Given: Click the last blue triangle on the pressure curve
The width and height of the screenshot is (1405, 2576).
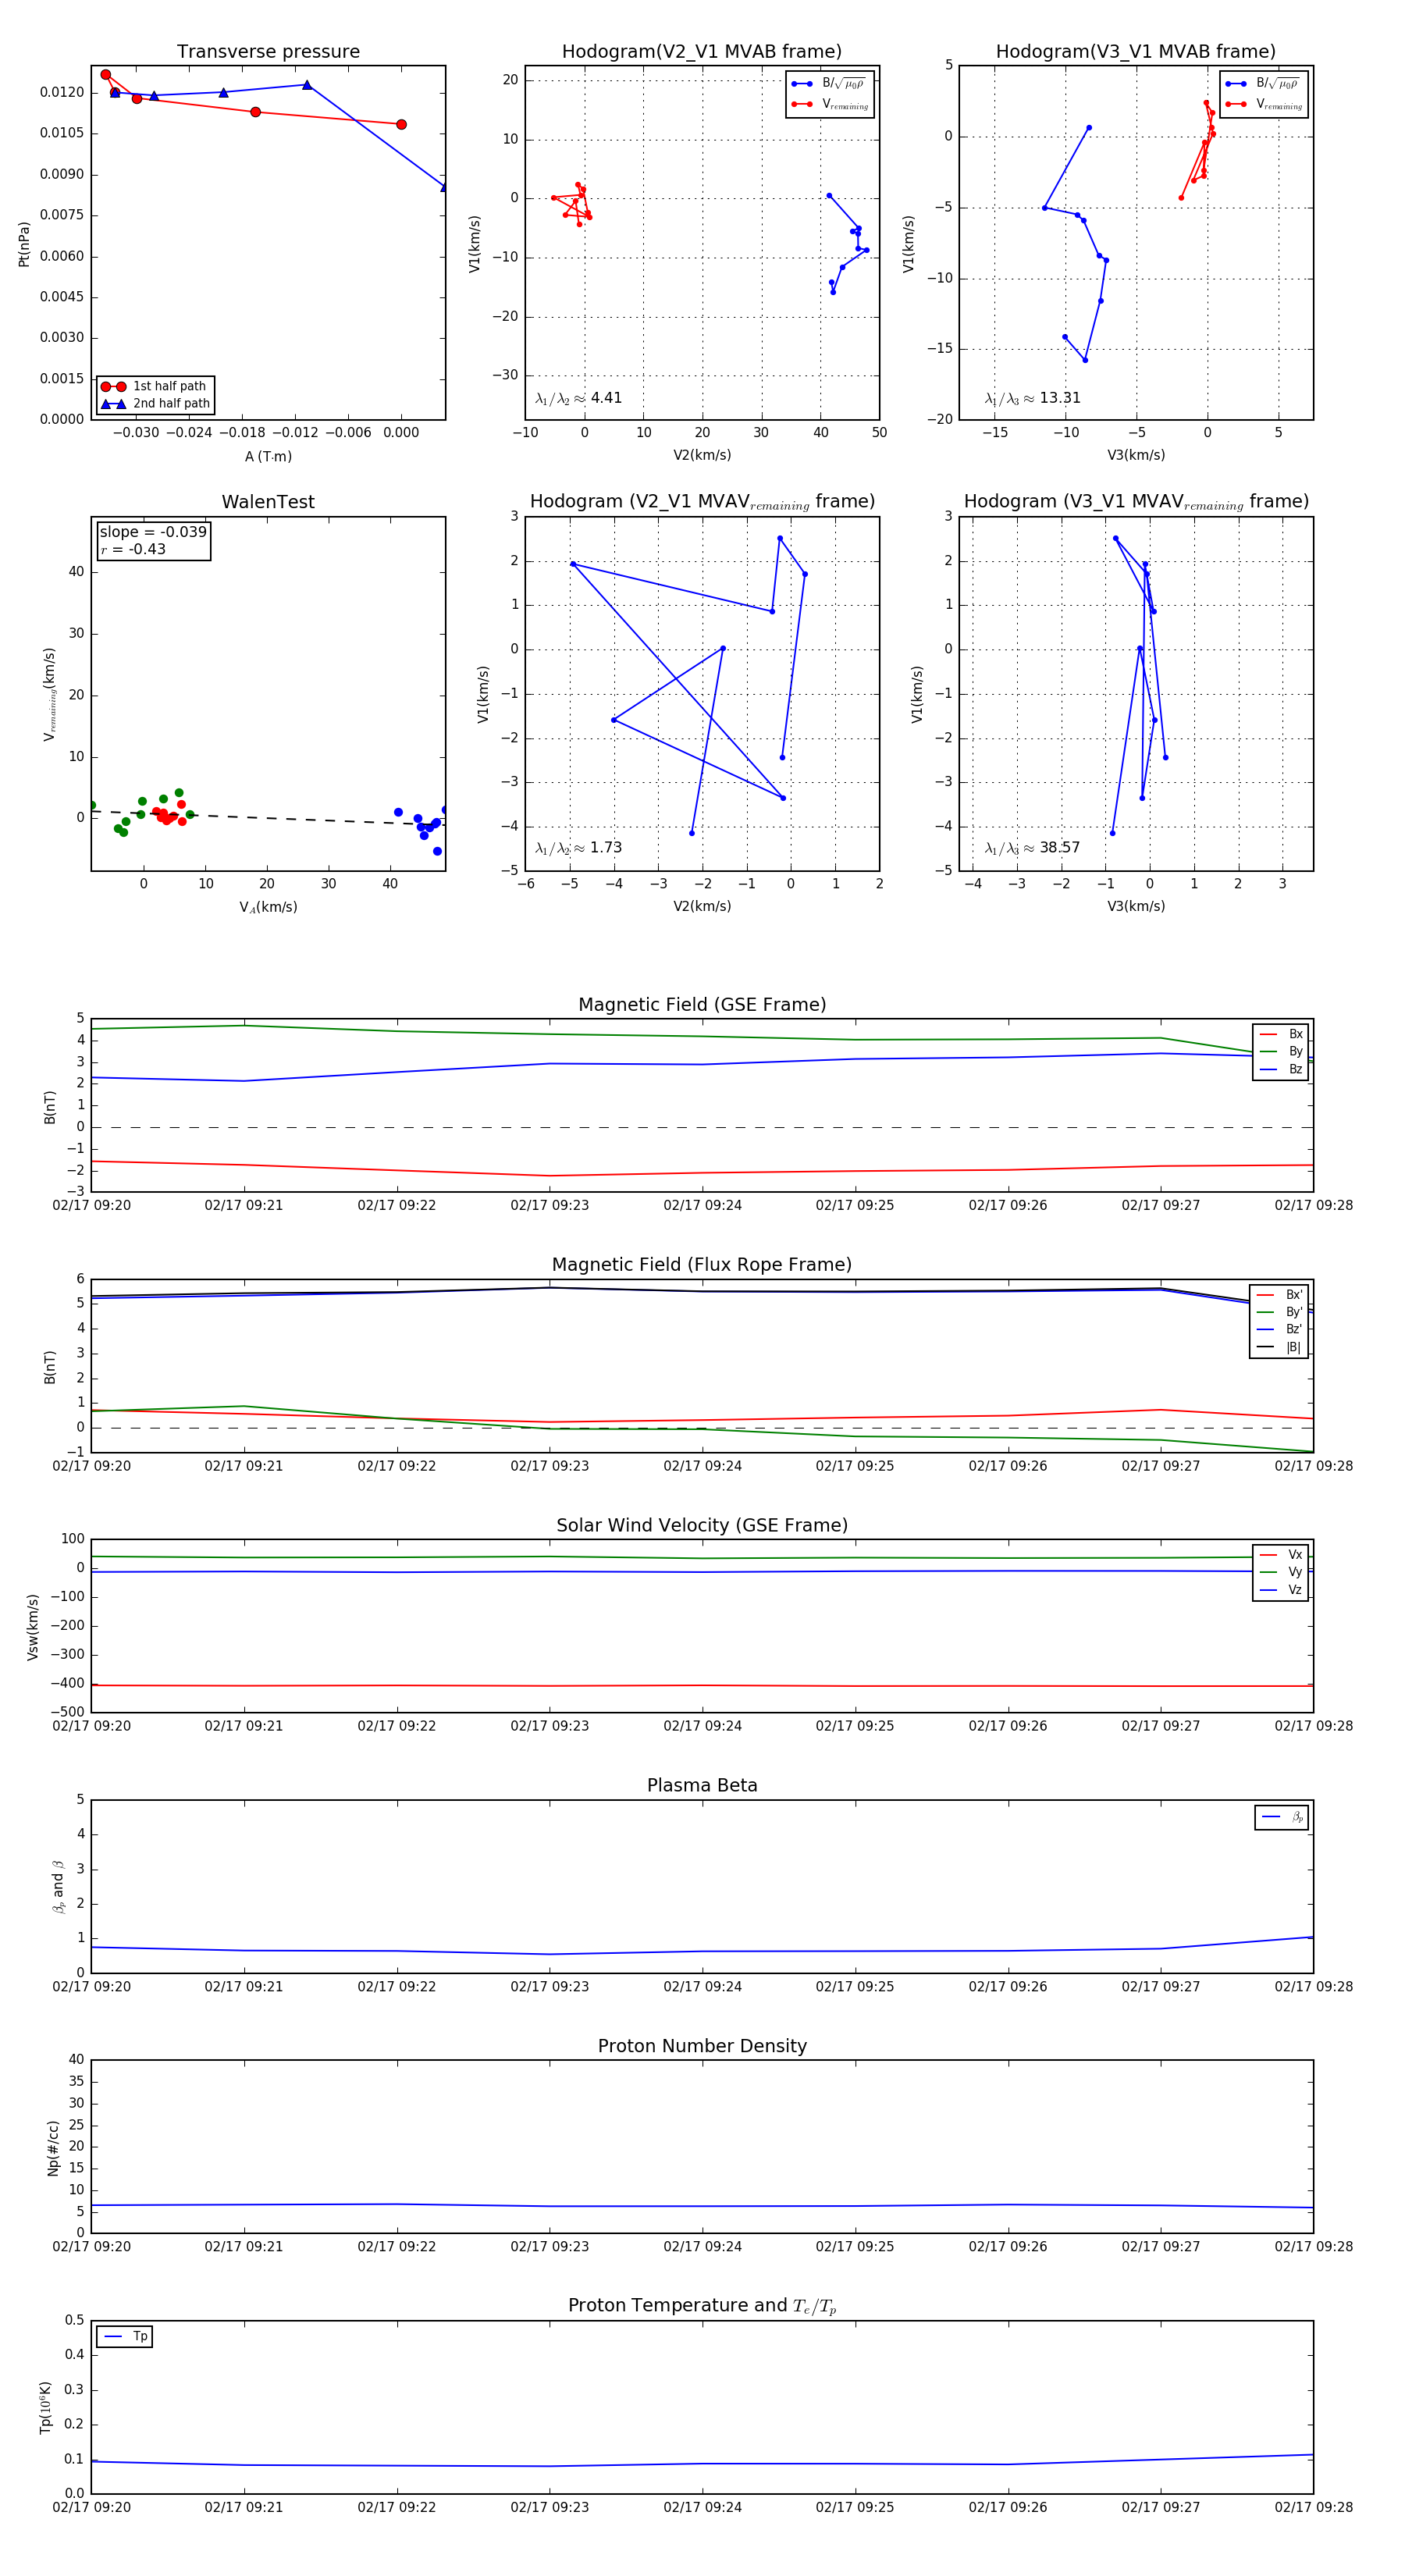Looking at the screenshot, I should pyautogui.click(x=444, y=187).
